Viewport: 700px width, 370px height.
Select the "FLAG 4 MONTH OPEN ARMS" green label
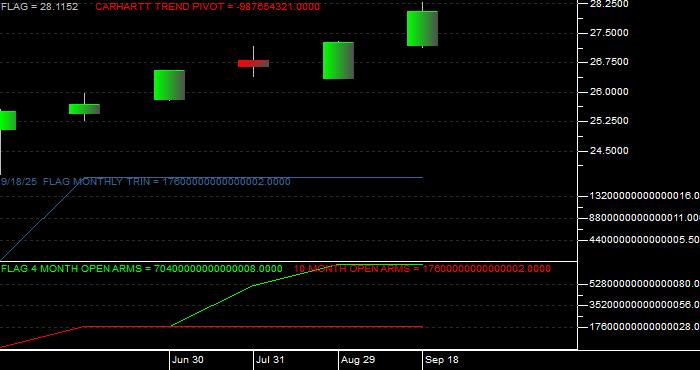coord(142,269)
